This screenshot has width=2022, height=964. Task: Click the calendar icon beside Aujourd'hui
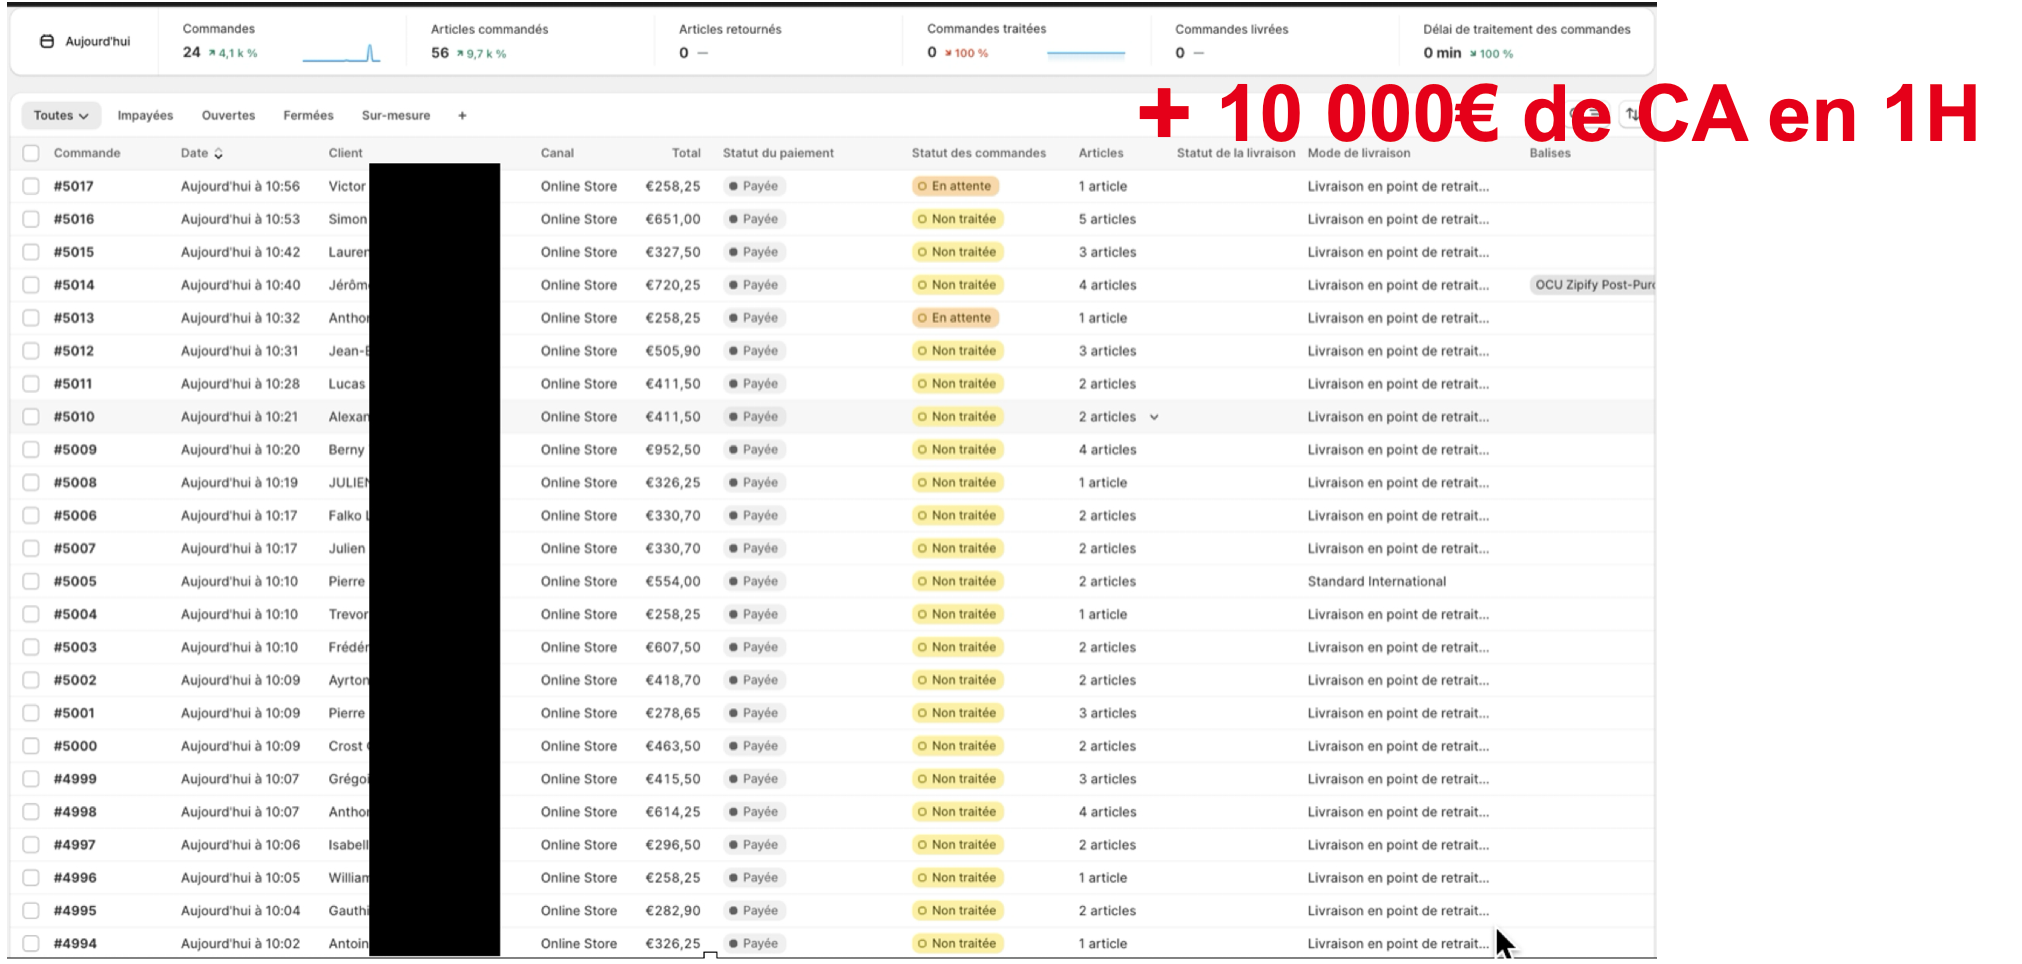(46, 41)
